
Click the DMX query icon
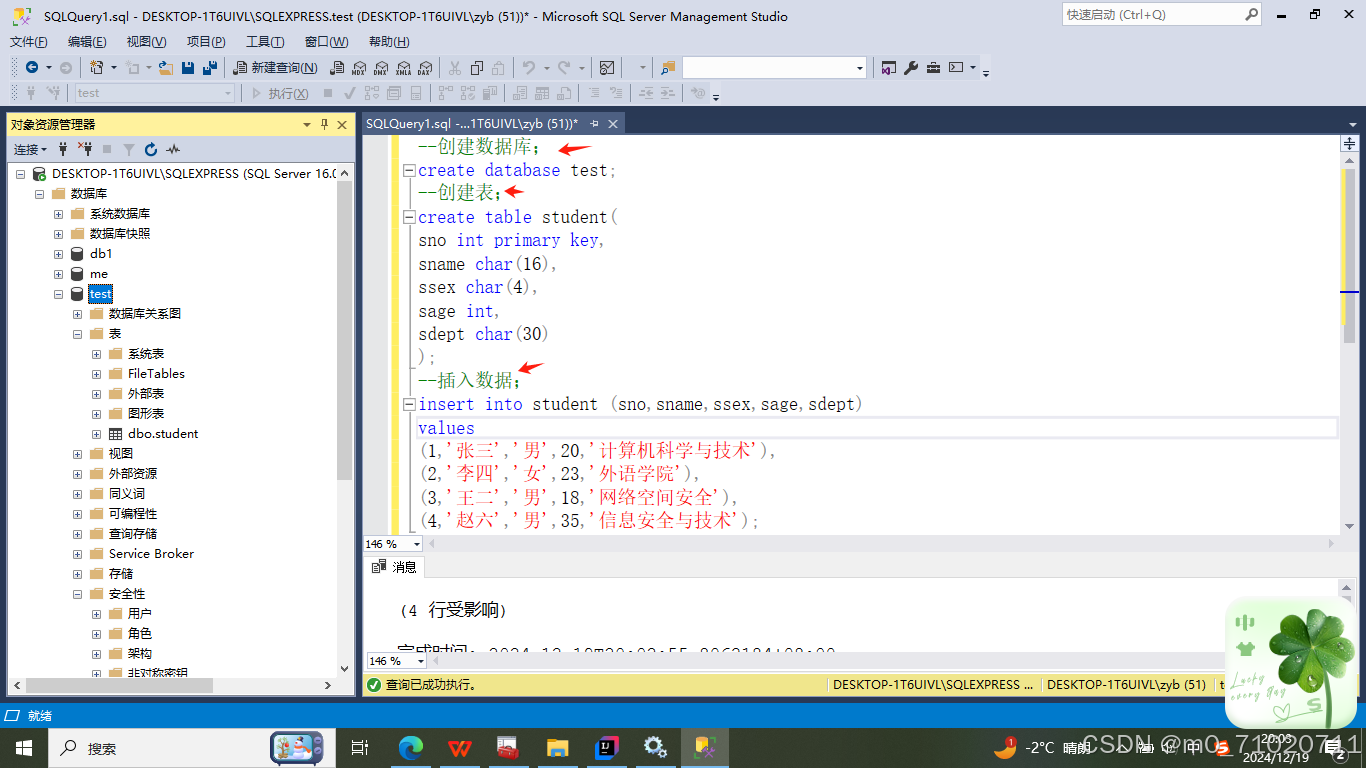pyautogui.click(x=380, y=68)
